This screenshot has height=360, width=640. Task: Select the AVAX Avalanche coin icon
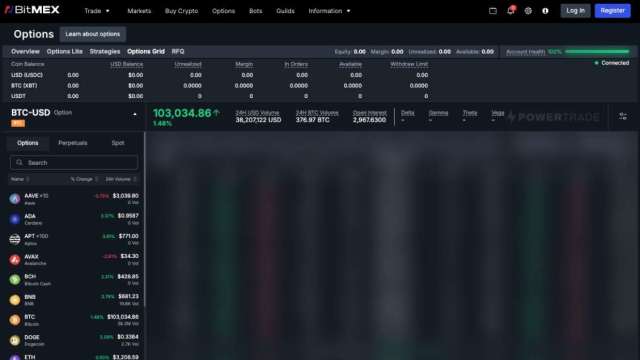(15, 260)
